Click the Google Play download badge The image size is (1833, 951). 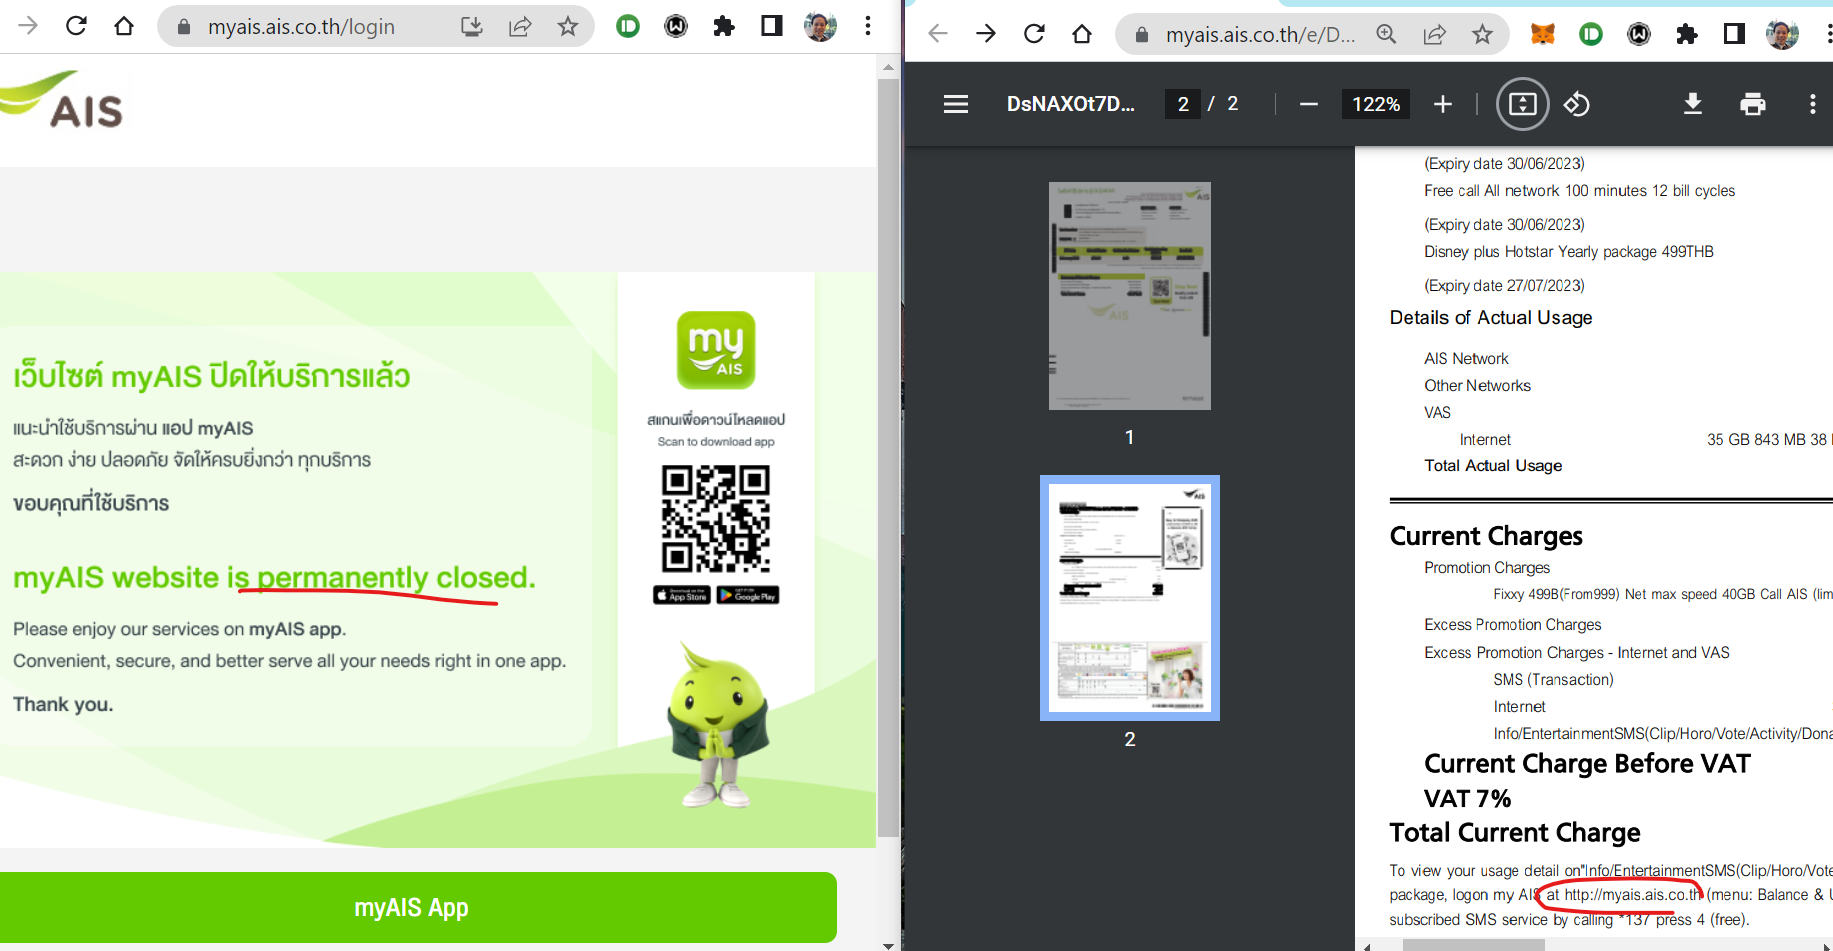(x=748, y=595)
